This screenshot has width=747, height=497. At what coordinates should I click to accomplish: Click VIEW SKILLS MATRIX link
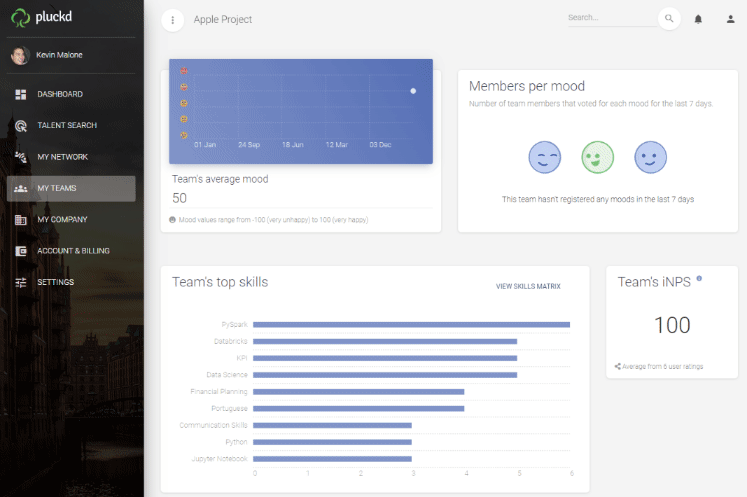(528, 286)
